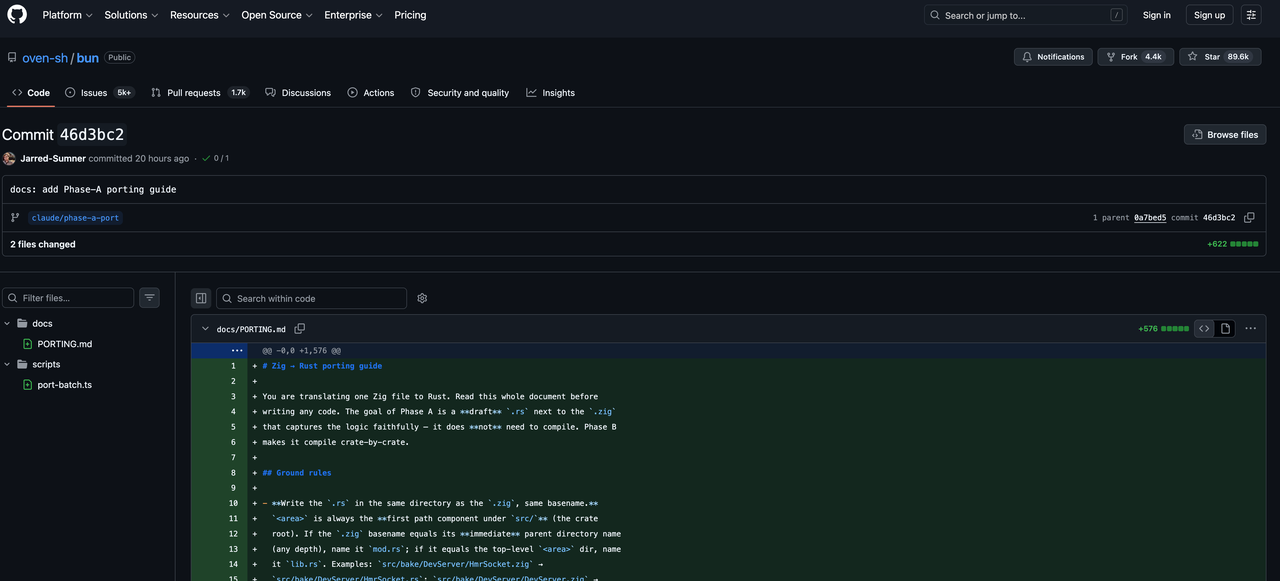Image resolution: width=1280 pixels, height=581 pixels.
Task: Select PORTING.md in the file tree
Action: tap(65, 344)
